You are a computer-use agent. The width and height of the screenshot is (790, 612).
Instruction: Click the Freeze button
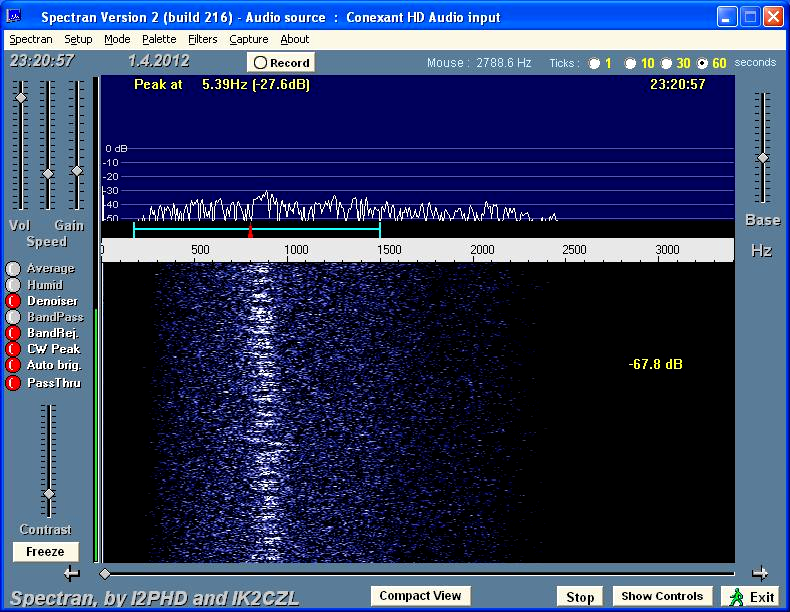(x=45, y=552)
